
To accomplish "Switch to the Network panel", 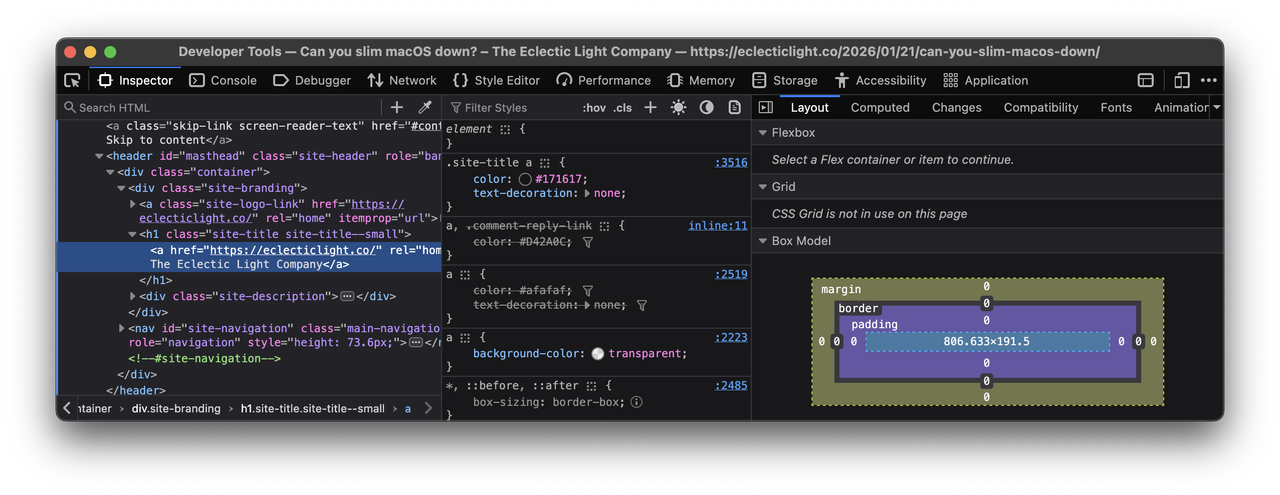I will click(x=401, y=80).
